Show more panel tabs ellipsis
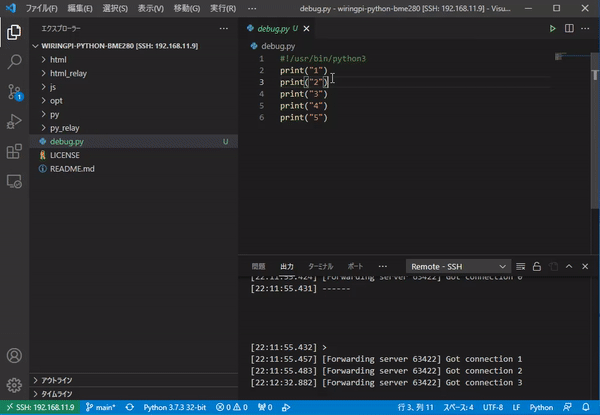Image resolution: width=600 pixels, height=415 pixels. click(x=383, y=267)
